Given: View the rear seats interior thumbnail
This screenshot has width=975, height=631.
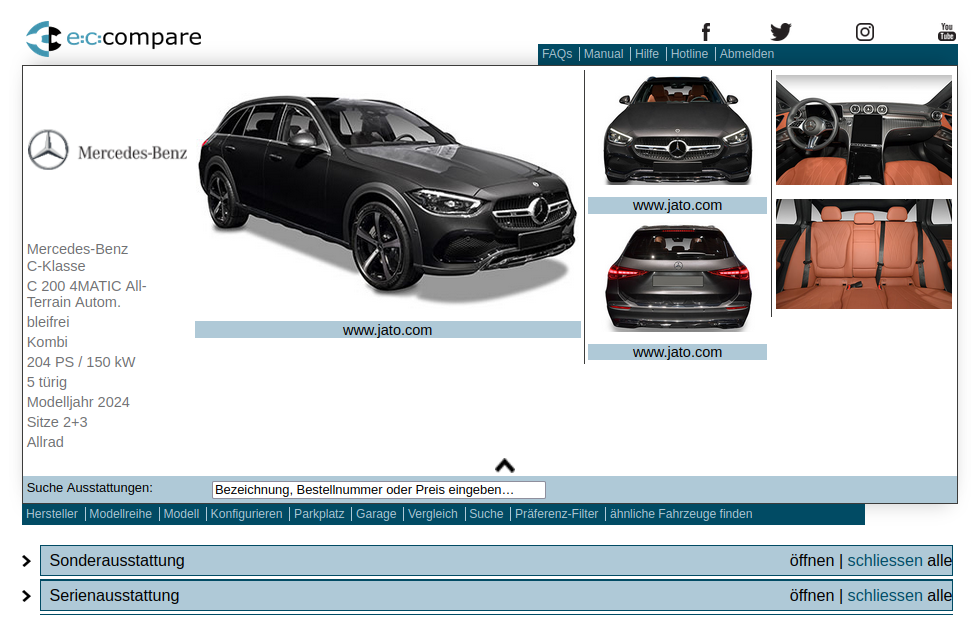Looking at the screenshot, I should 864,254.
